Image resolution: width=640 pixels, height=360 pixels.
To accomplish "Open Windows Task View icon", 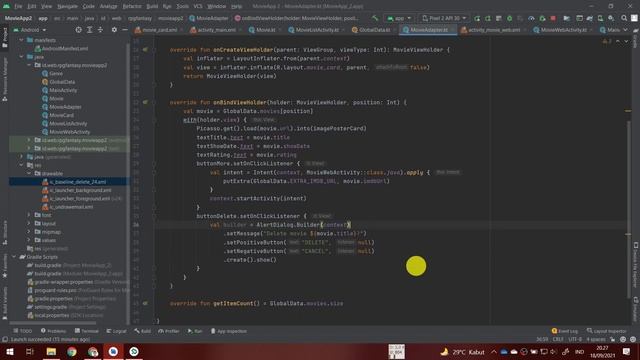I will click(30, 351).
